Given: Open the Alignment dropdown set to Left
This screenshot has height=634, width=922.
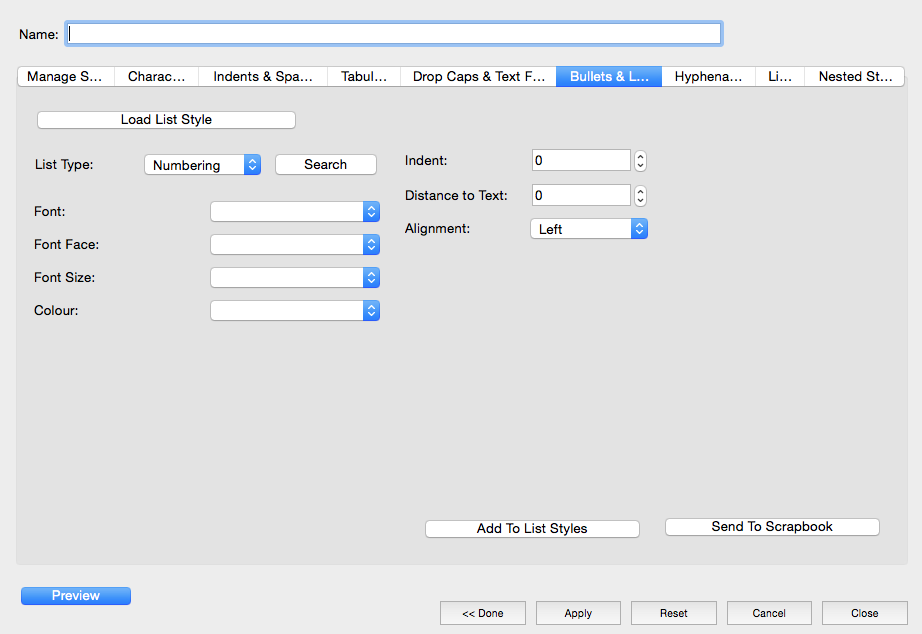Looking at the screenshot, I should [x=588, y=229].
